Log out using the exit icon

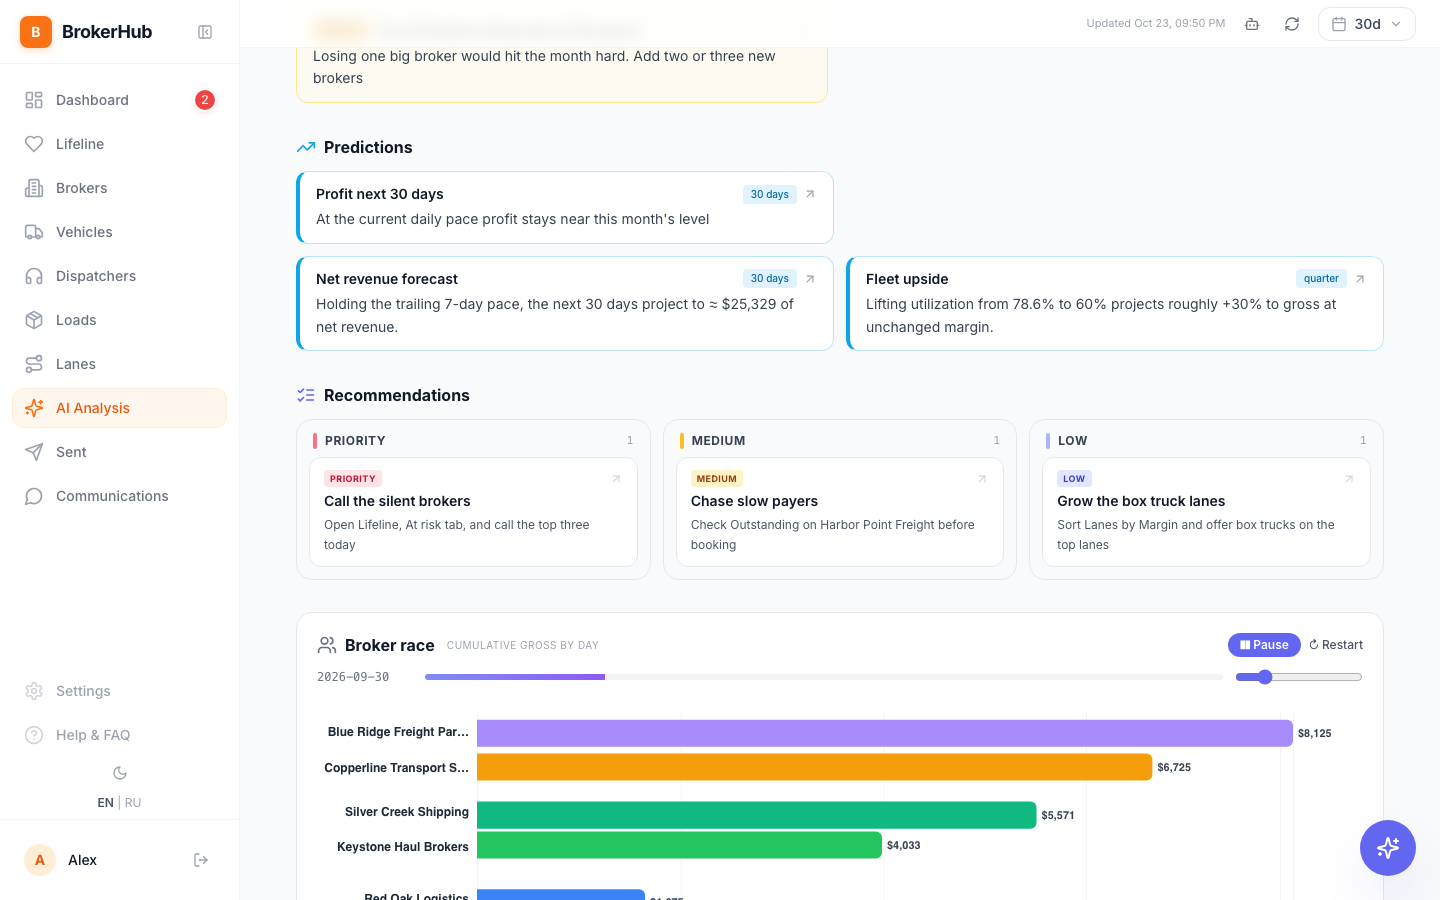[x=201, y=860]
